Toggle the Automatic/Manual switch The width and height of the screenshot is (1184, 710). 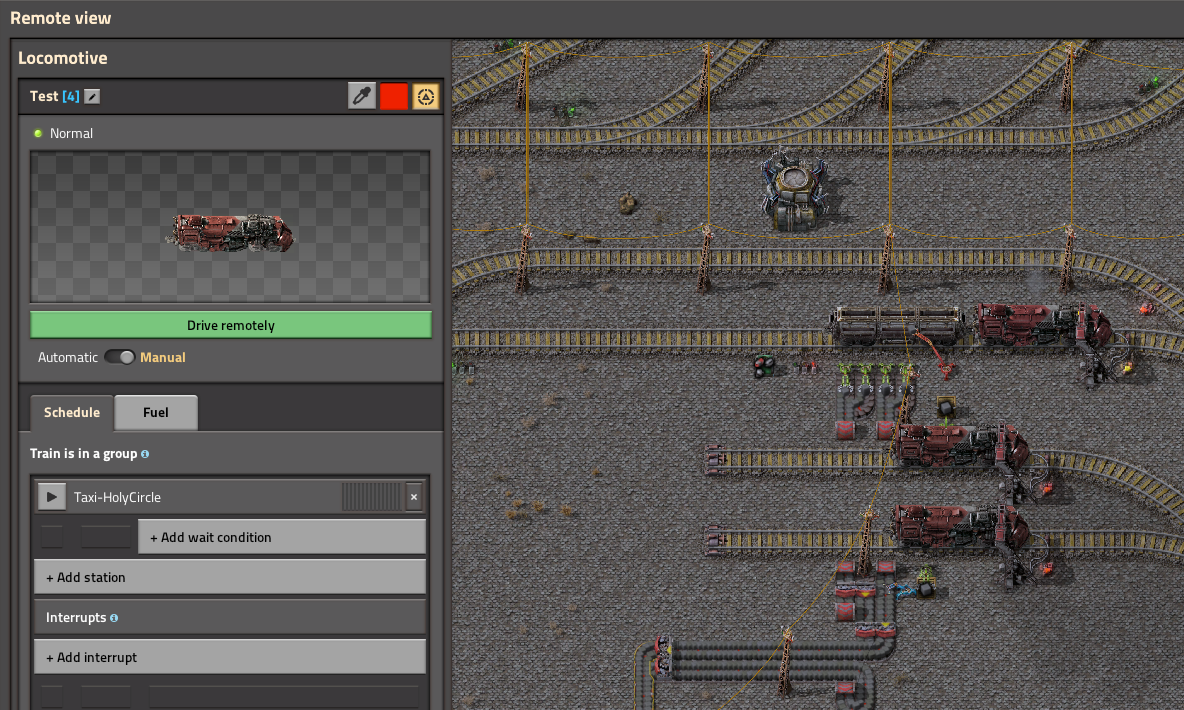click(x=119, y=357)
